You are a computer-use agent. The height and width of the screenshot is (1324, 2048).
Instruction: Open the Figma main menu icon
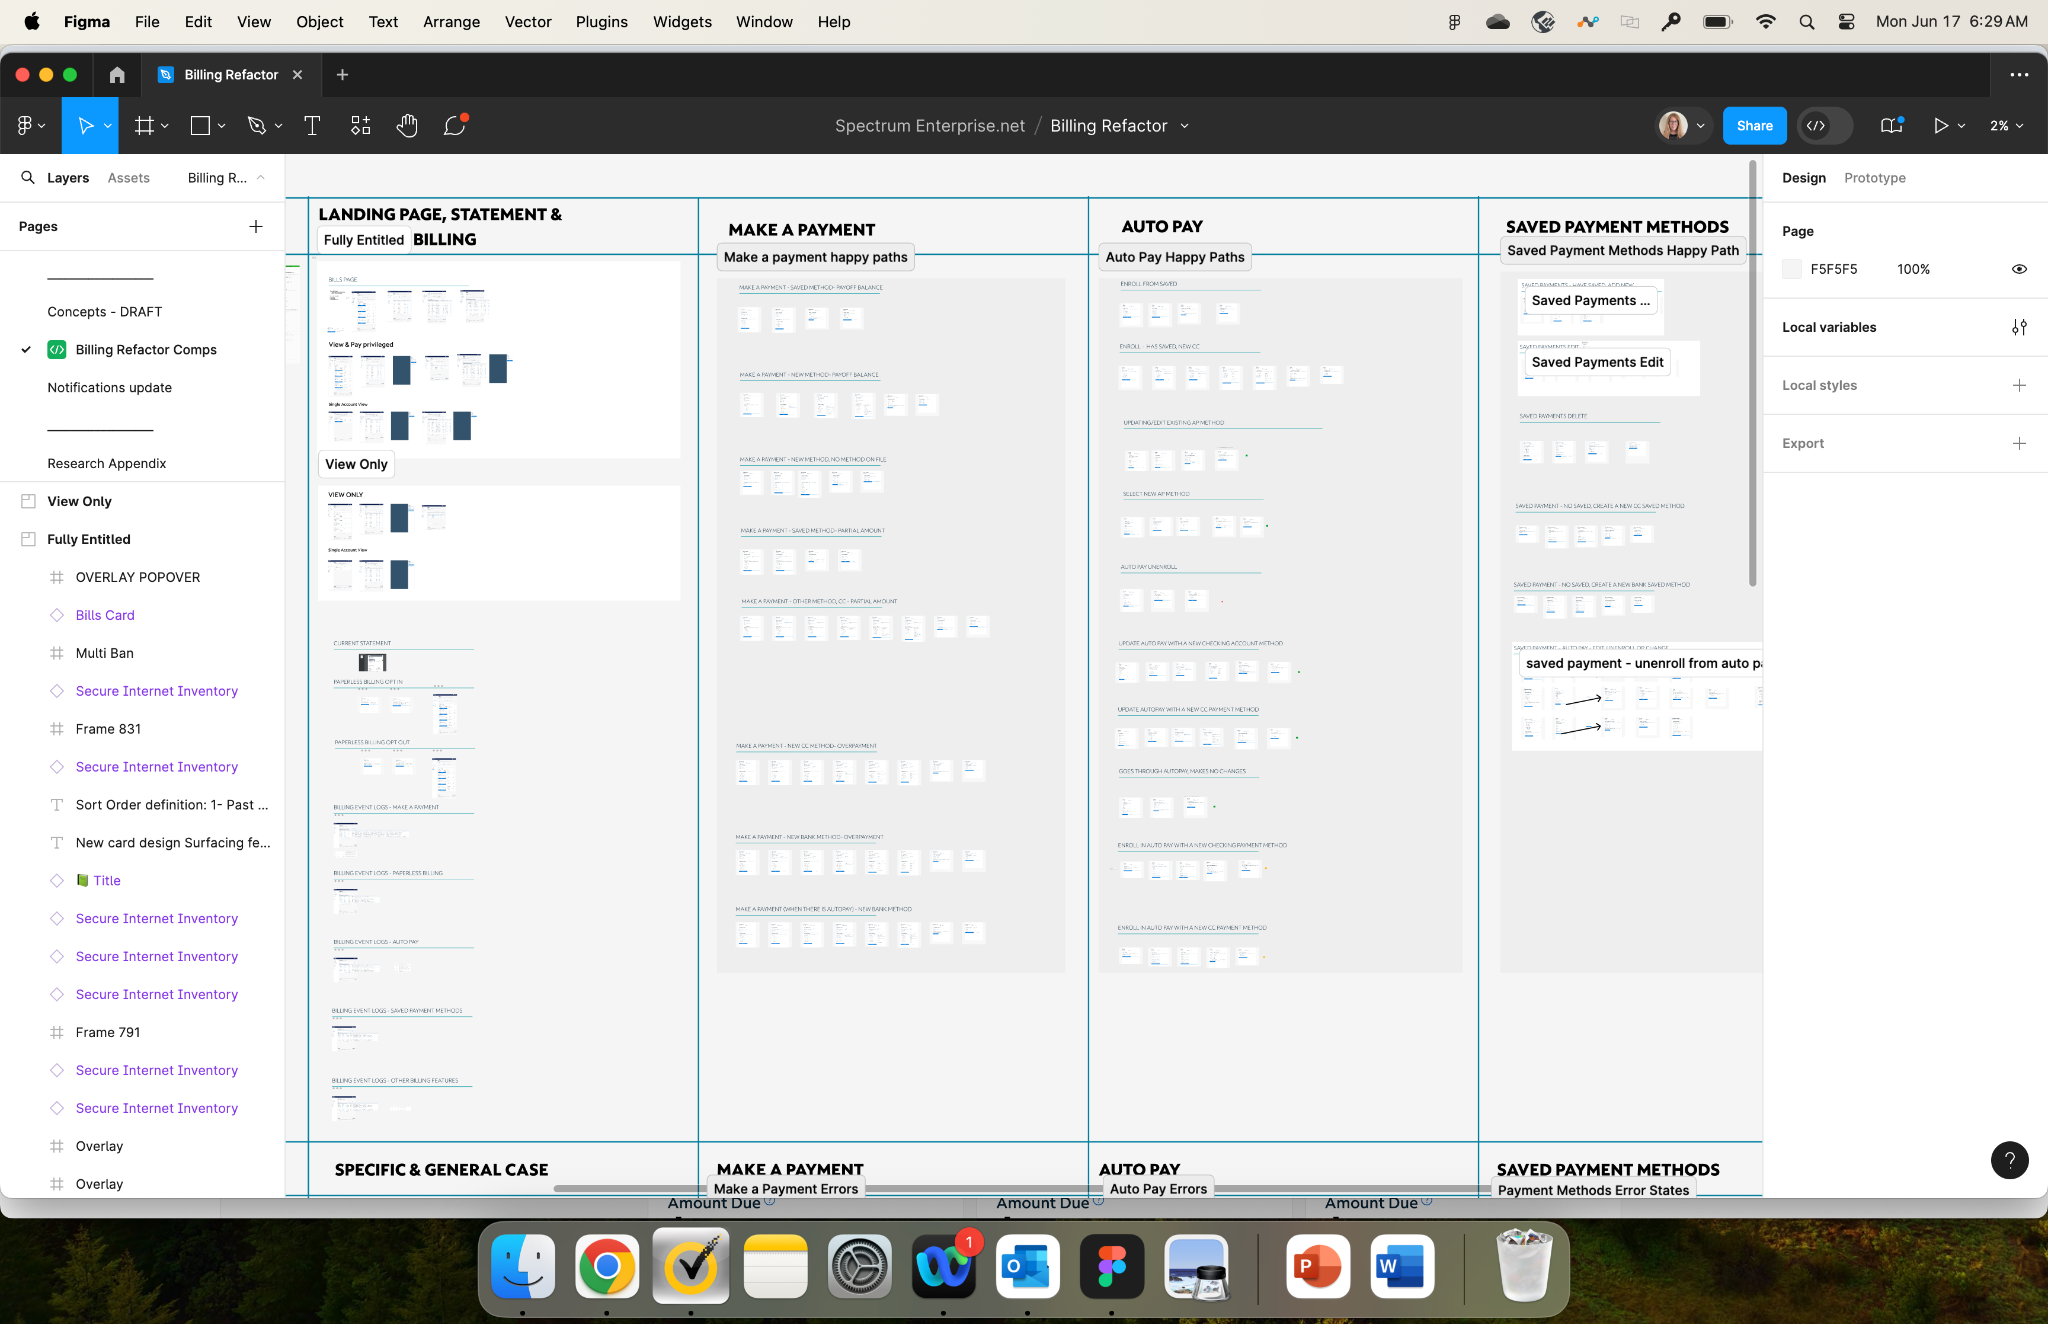coord(26,126)
